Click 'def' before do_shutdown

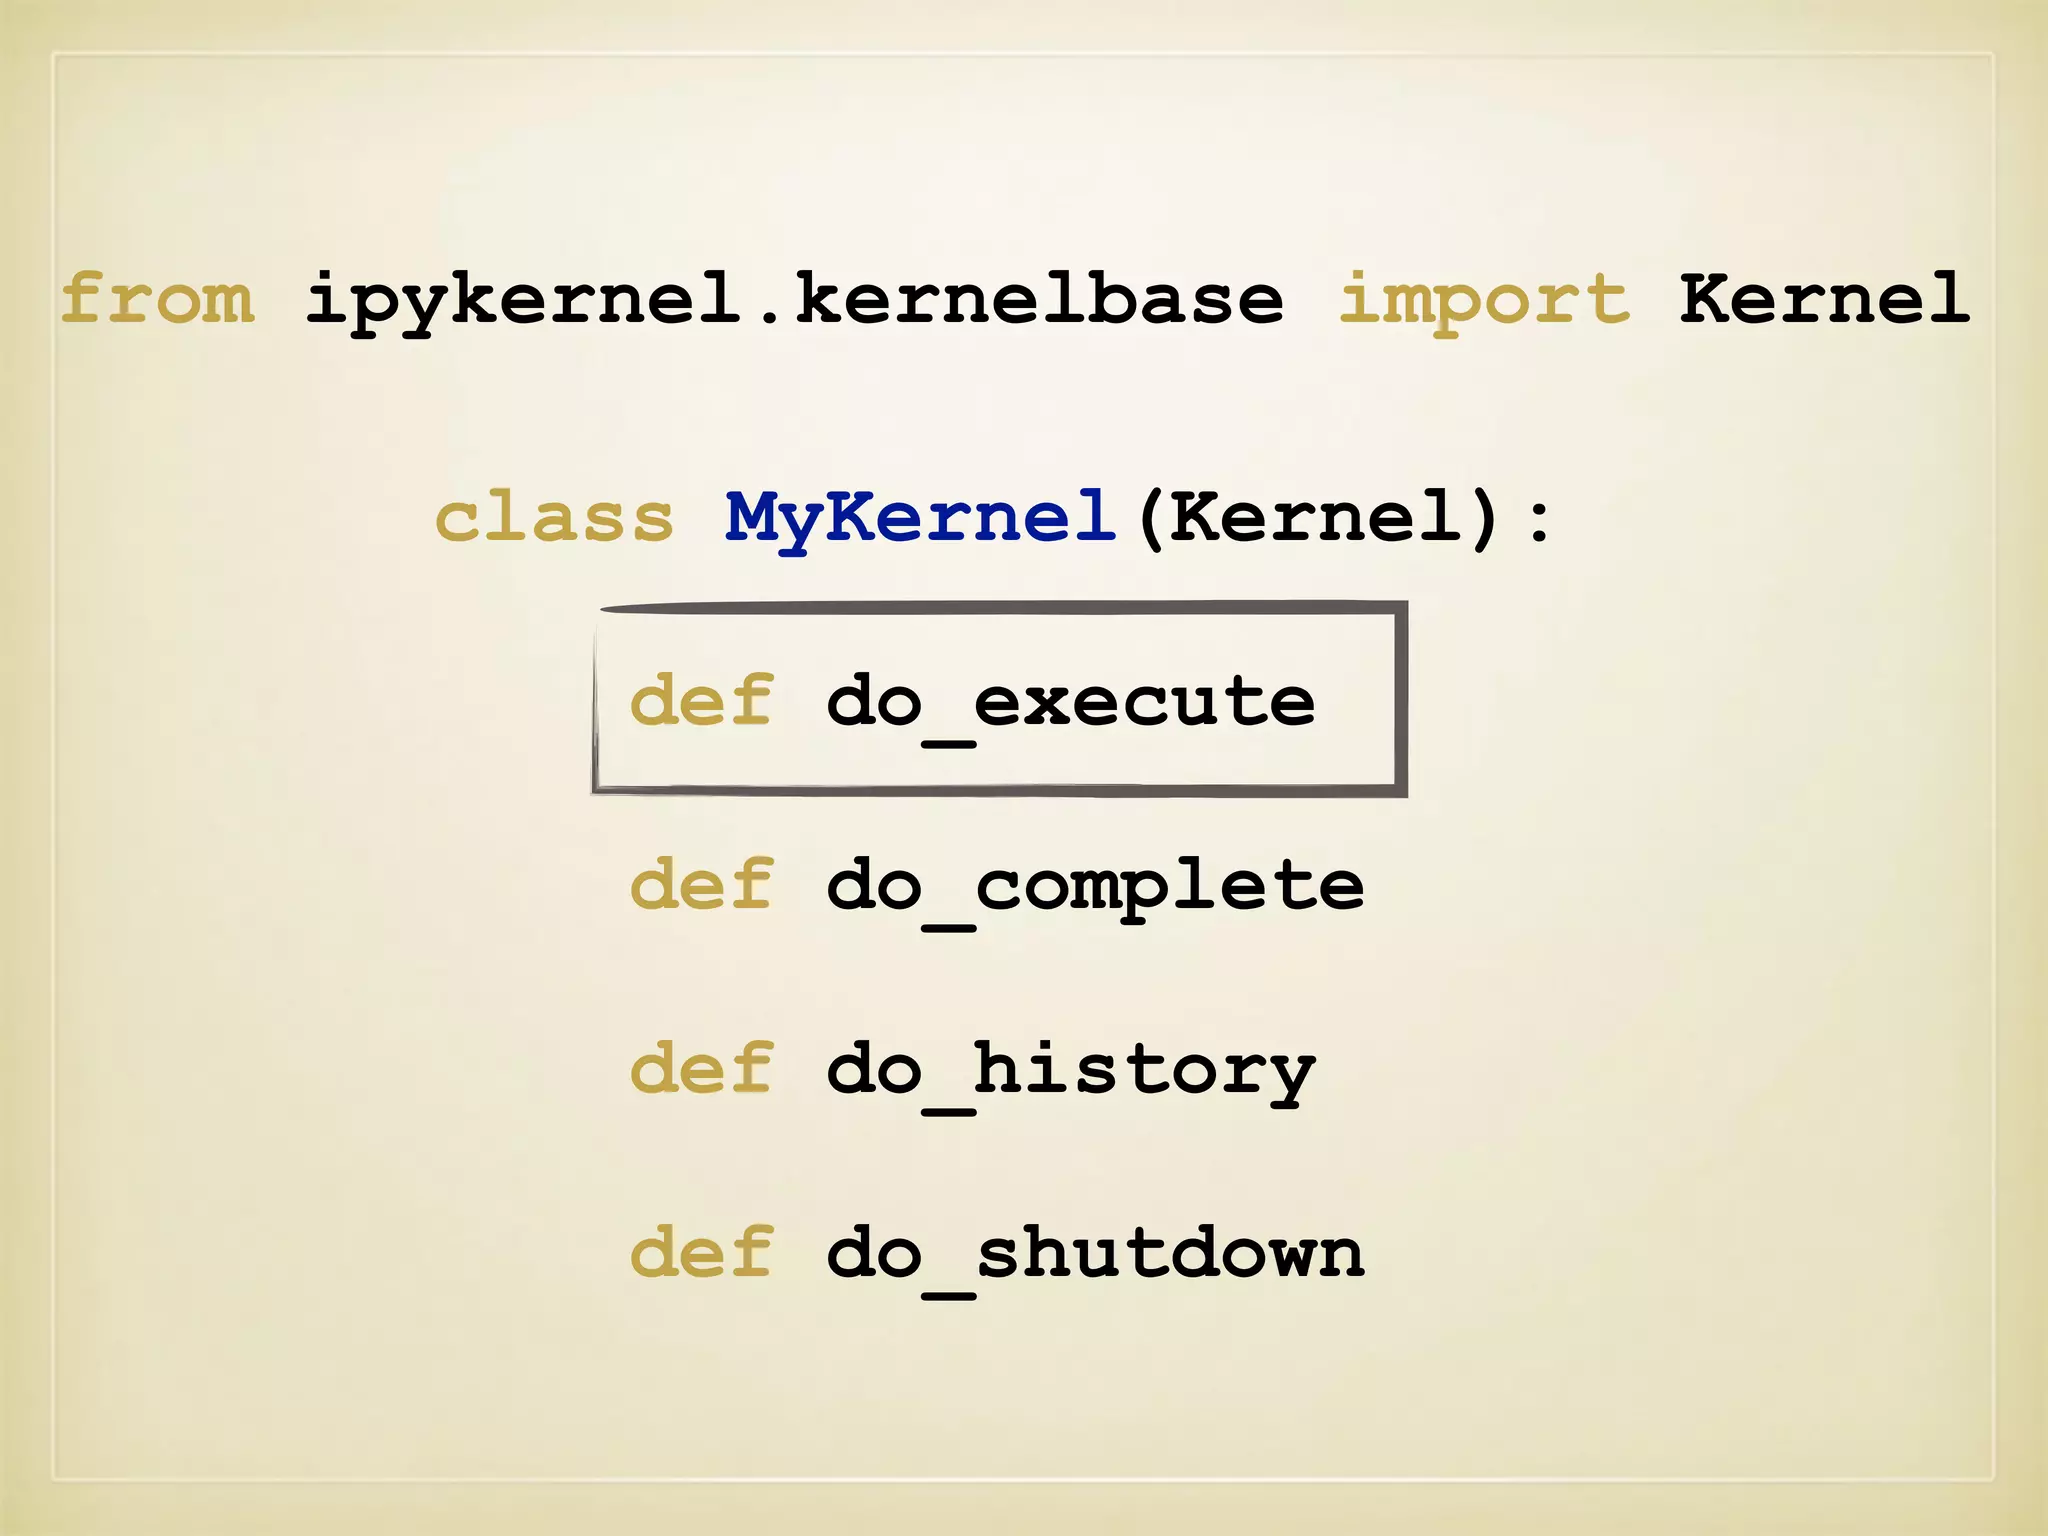(701, 1251)
